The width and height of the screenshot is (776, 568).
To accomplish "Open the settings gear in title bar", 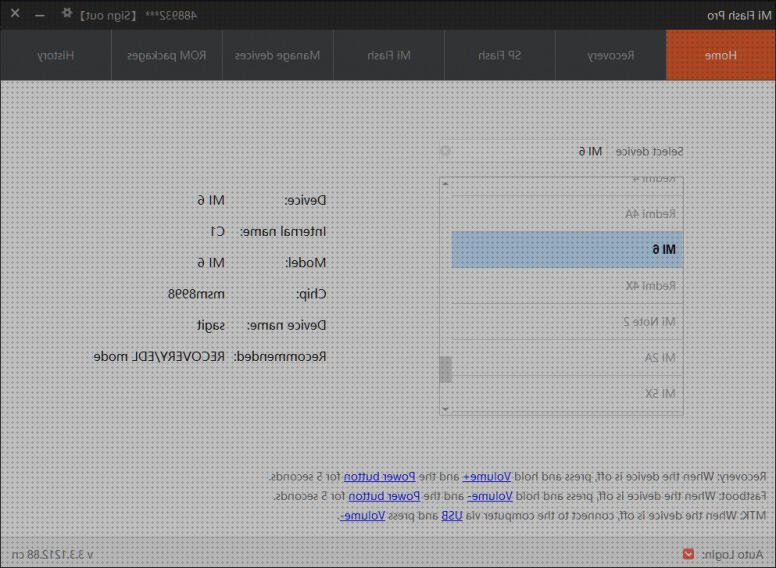I will click(x=67, y=14).
